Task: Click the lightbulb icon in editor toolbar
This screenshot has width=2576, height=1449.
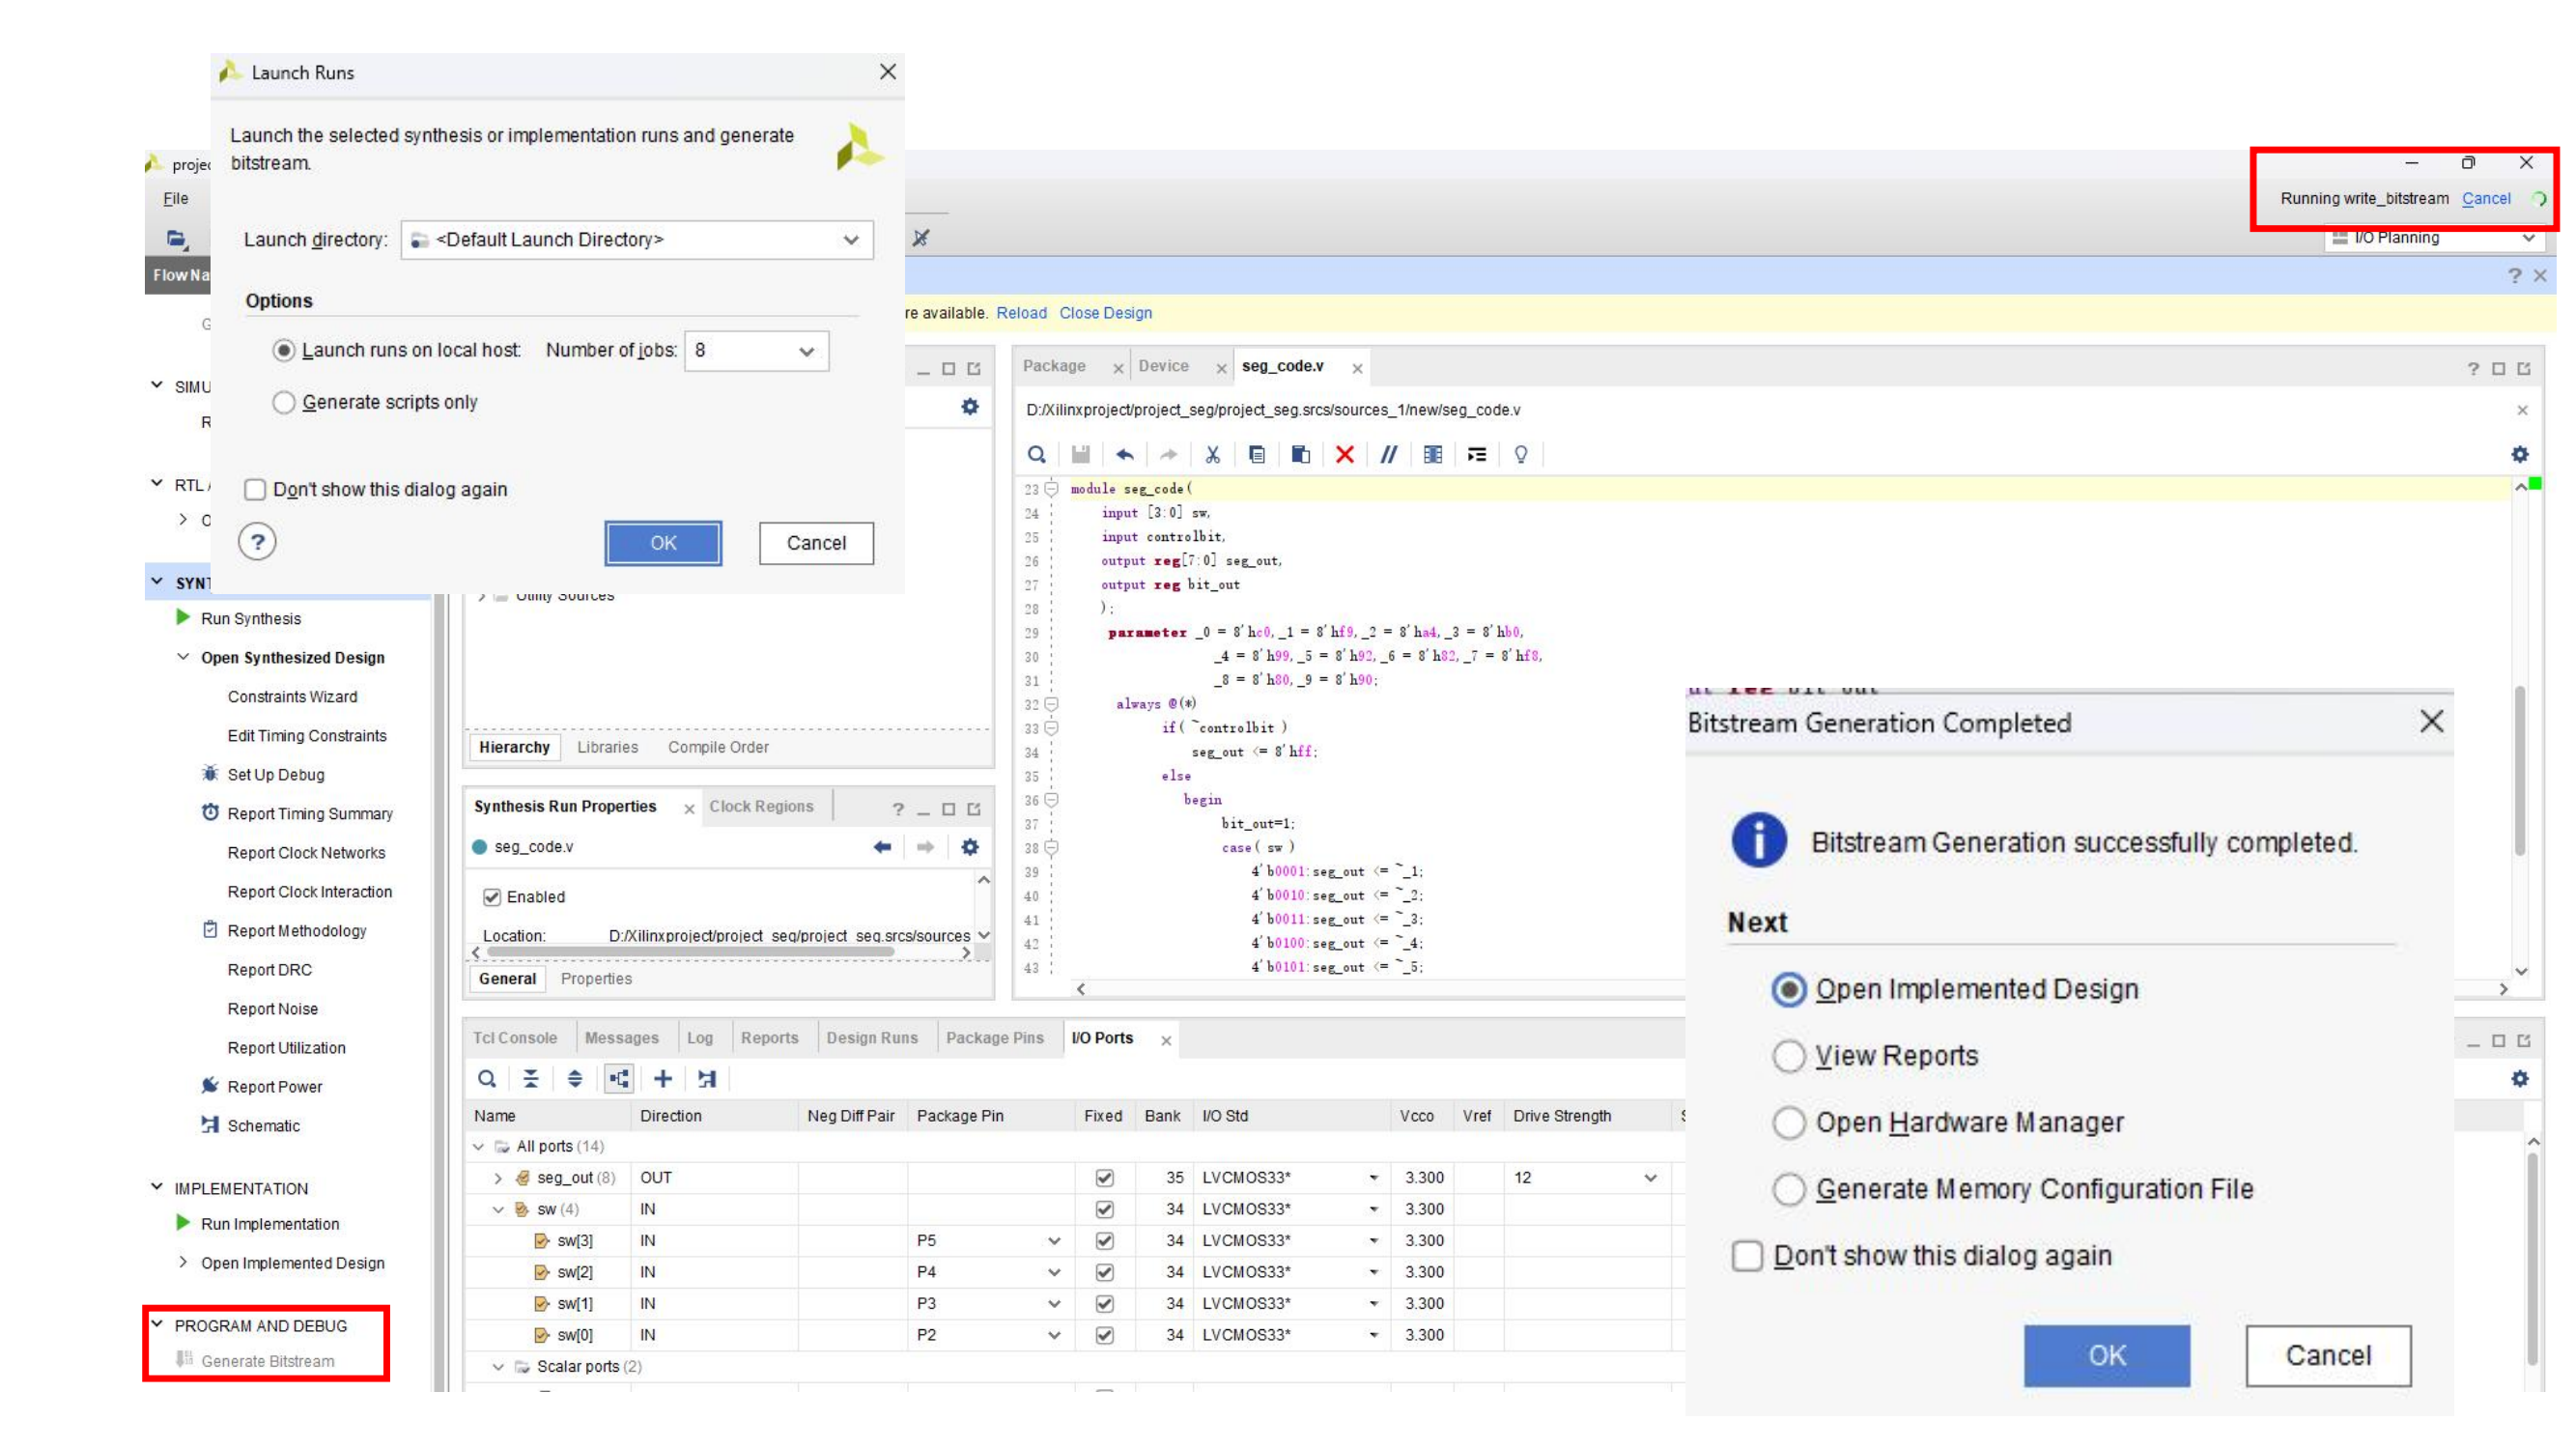Action: (1520, 455)
